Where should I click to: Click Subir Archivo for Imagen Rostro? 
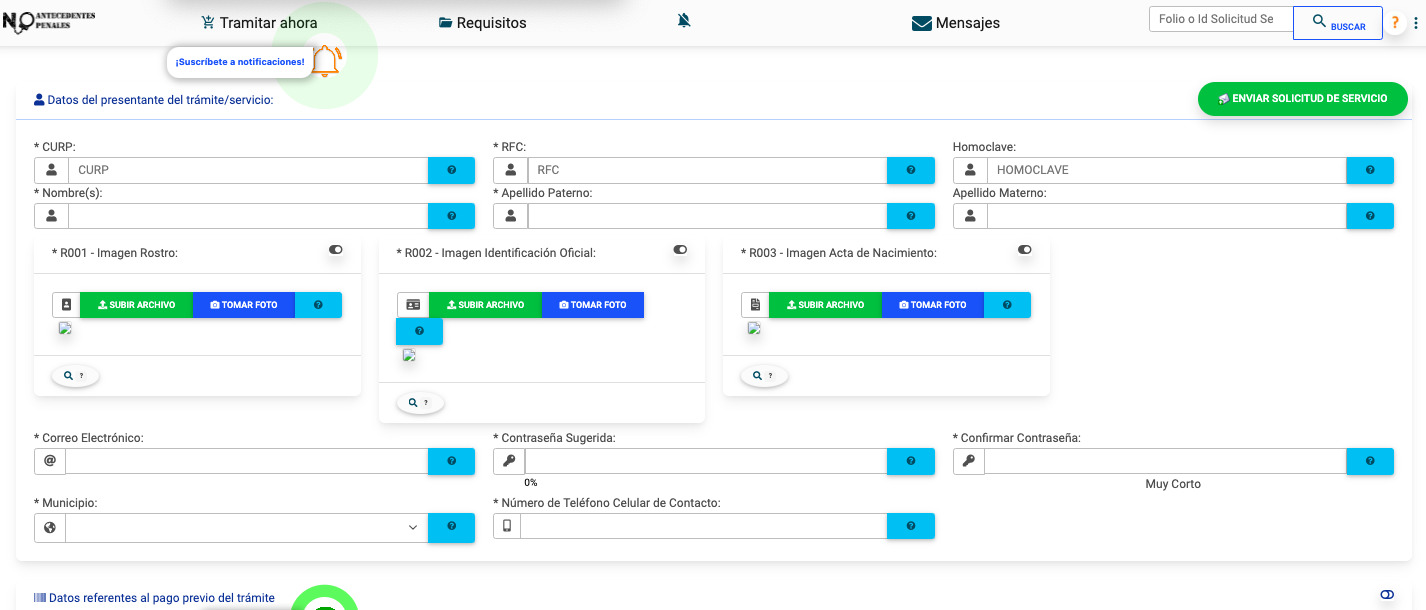tap(137, 305)
